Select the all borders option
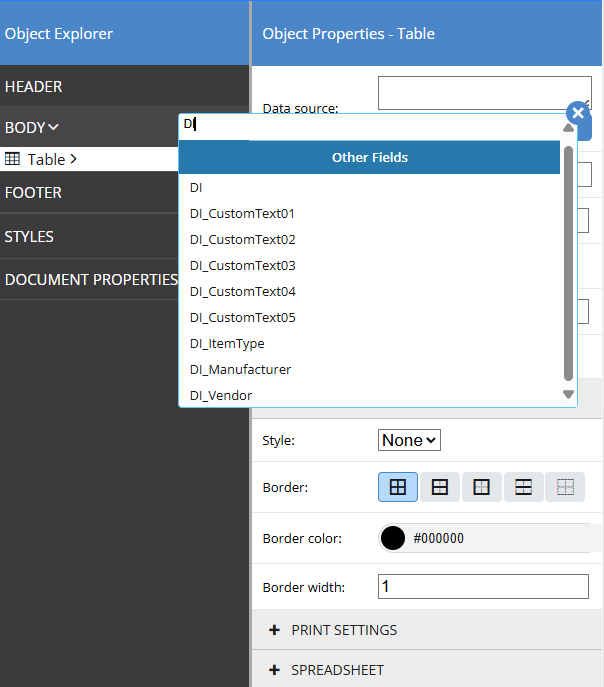604x687 pixels. coord(398,487)
